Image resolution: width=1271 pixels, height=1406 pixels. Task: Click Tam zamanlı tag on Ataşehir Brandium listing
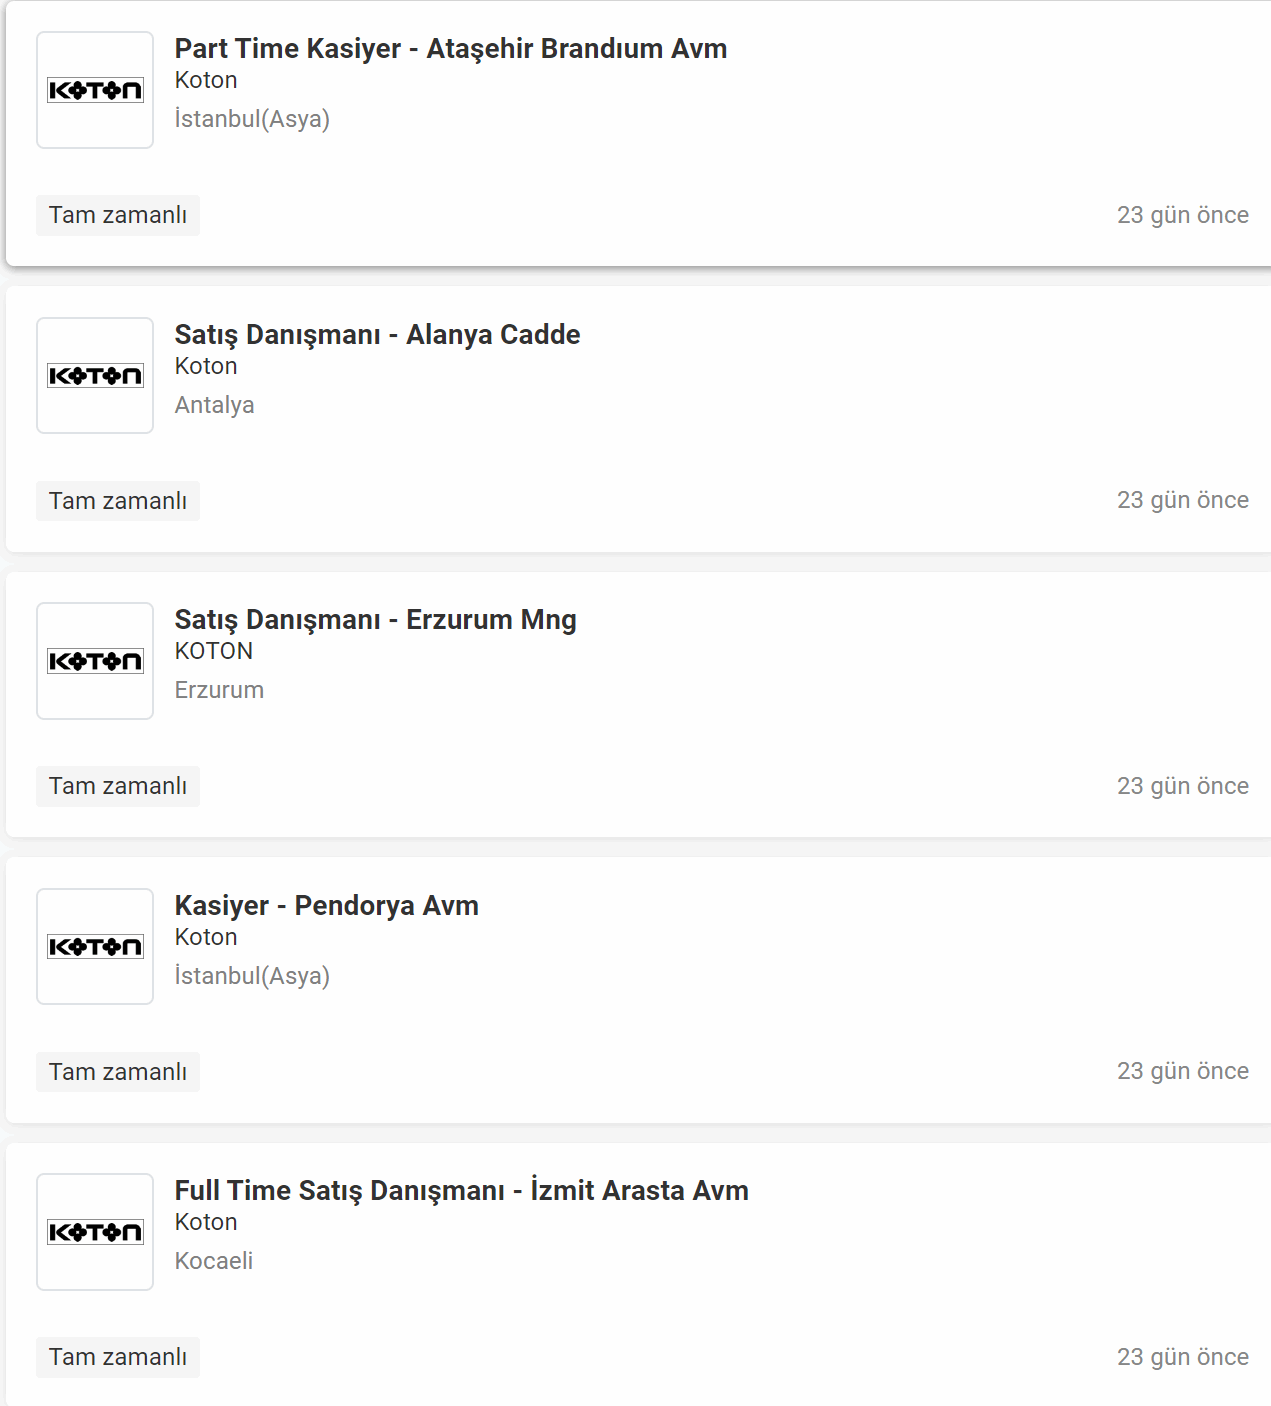coord(118,215)
